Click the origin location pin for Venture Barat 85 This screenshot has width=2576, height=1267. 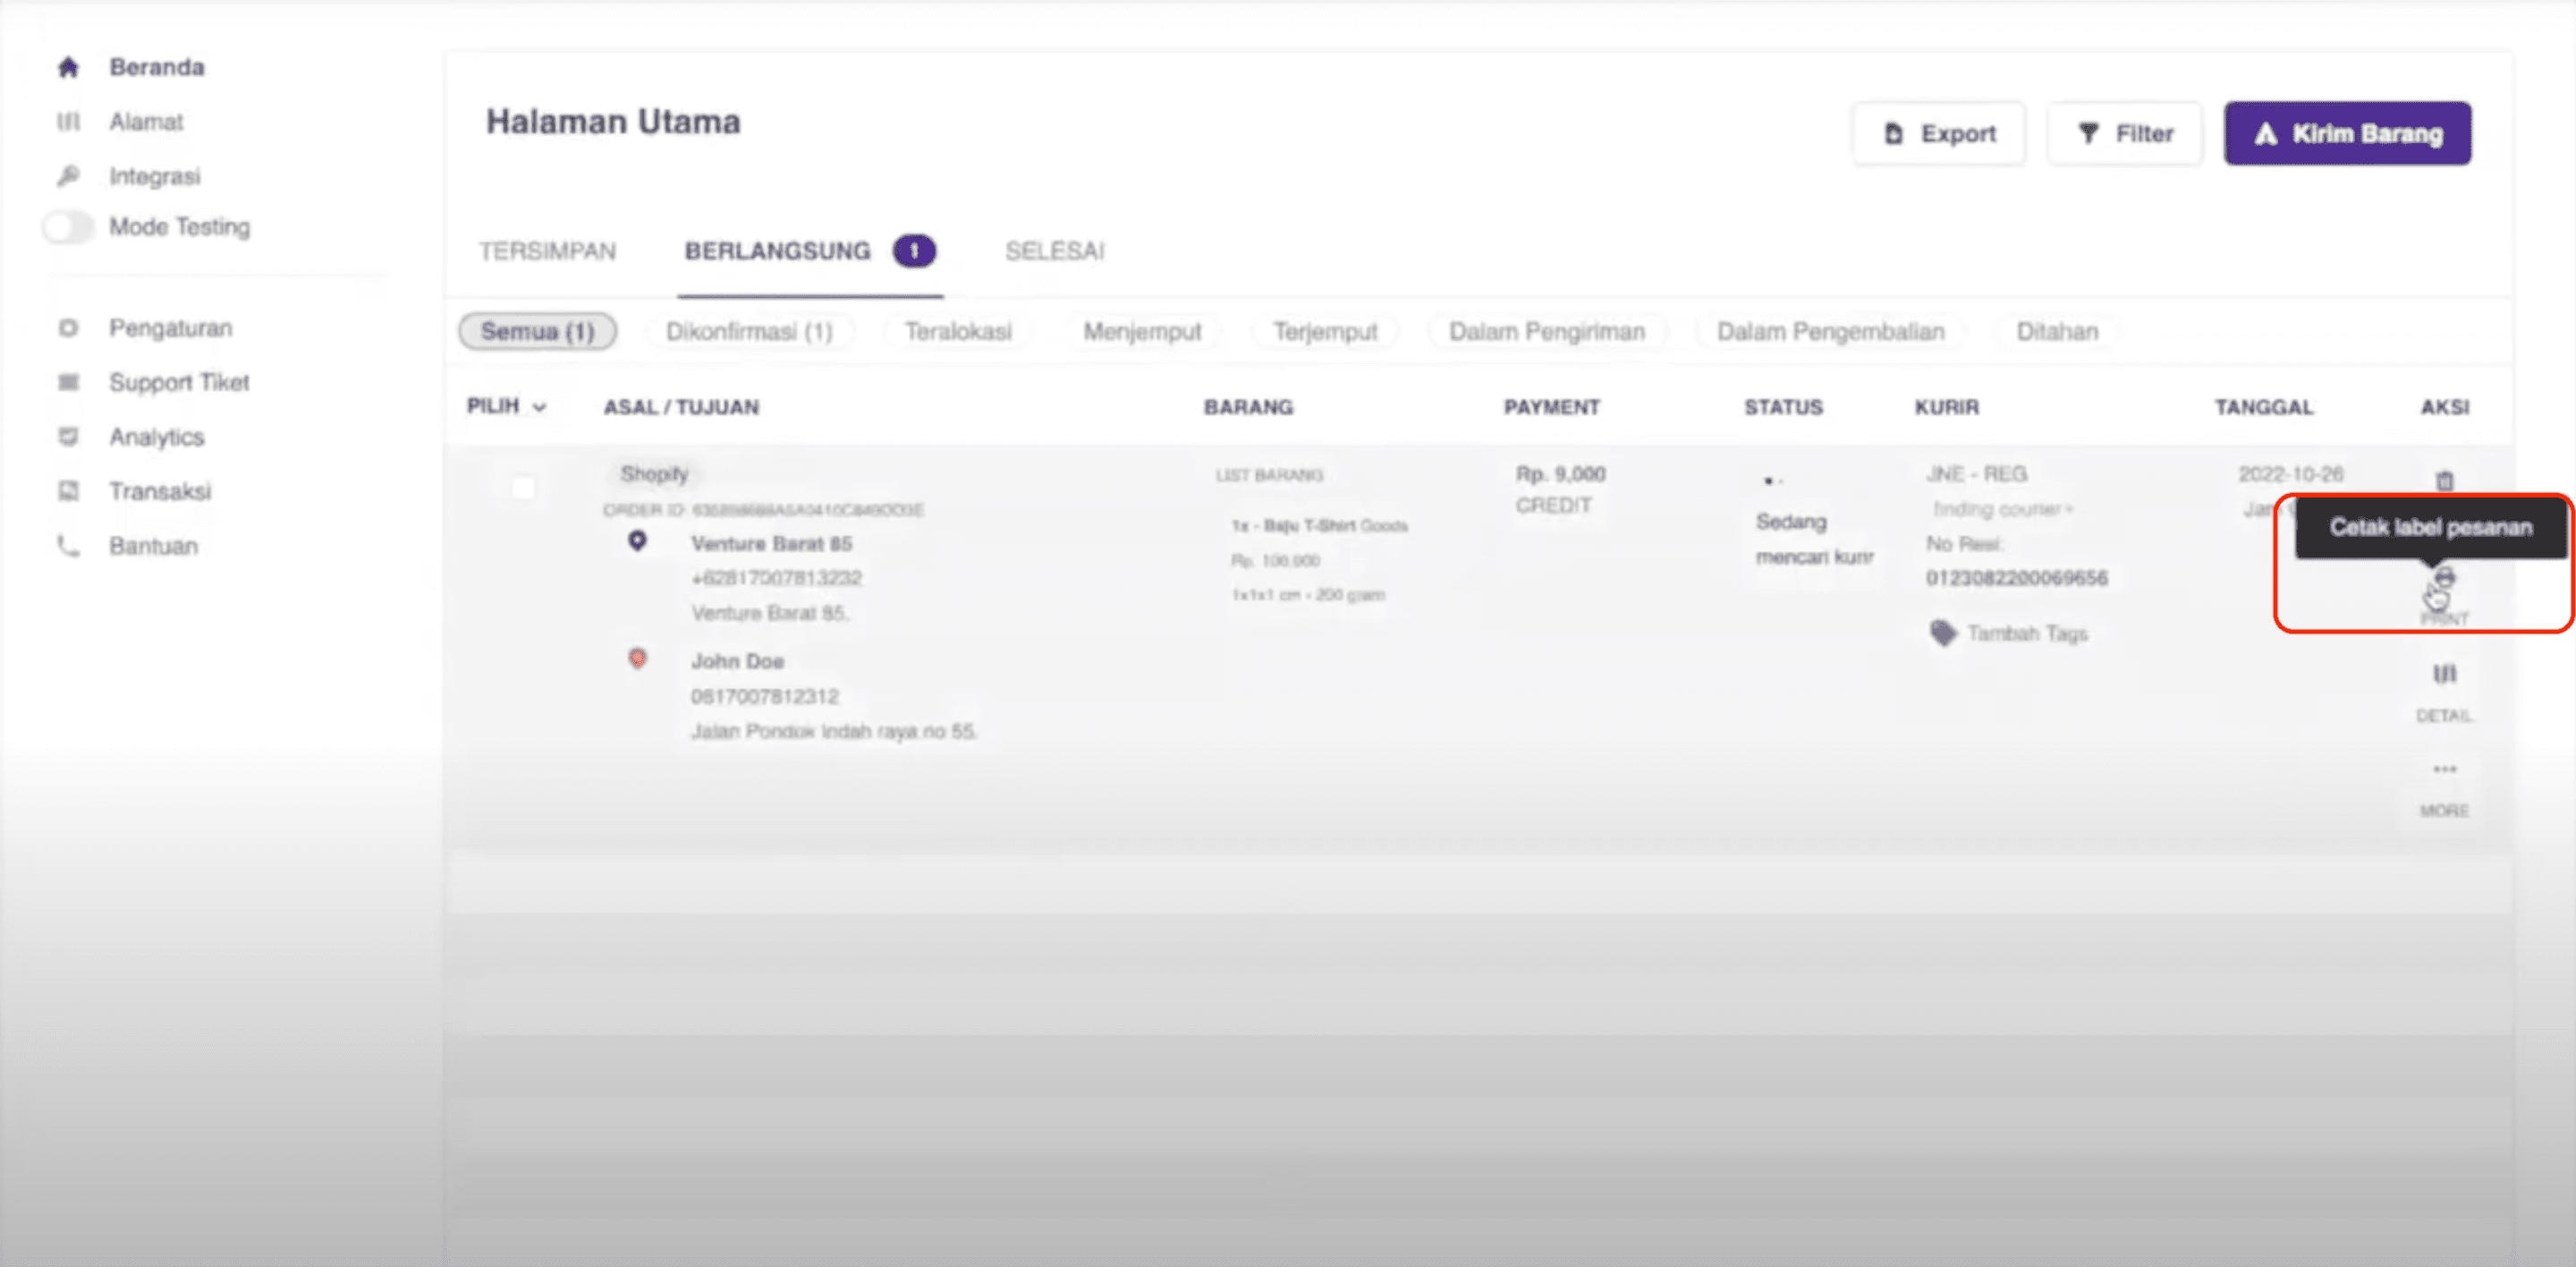(x=637, y=541)
